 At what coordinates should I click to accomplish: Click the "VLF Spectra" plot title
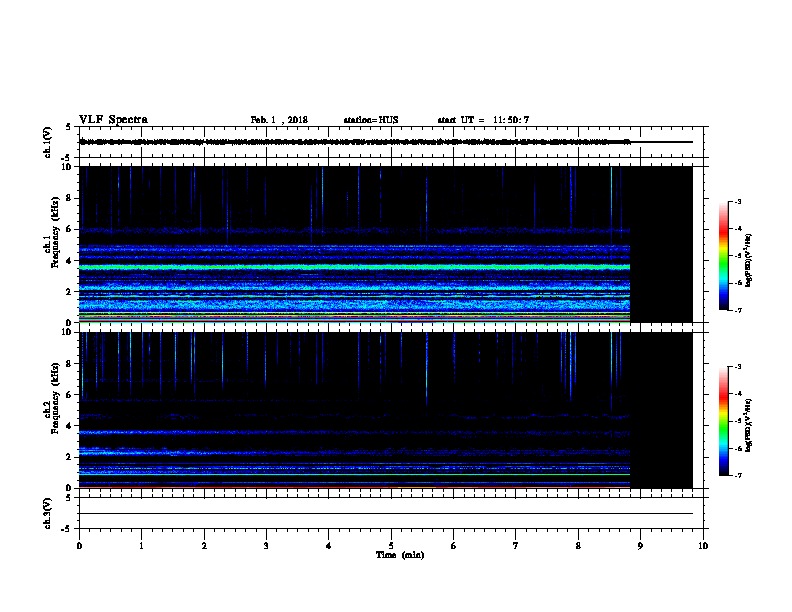[x=113, y=120]
